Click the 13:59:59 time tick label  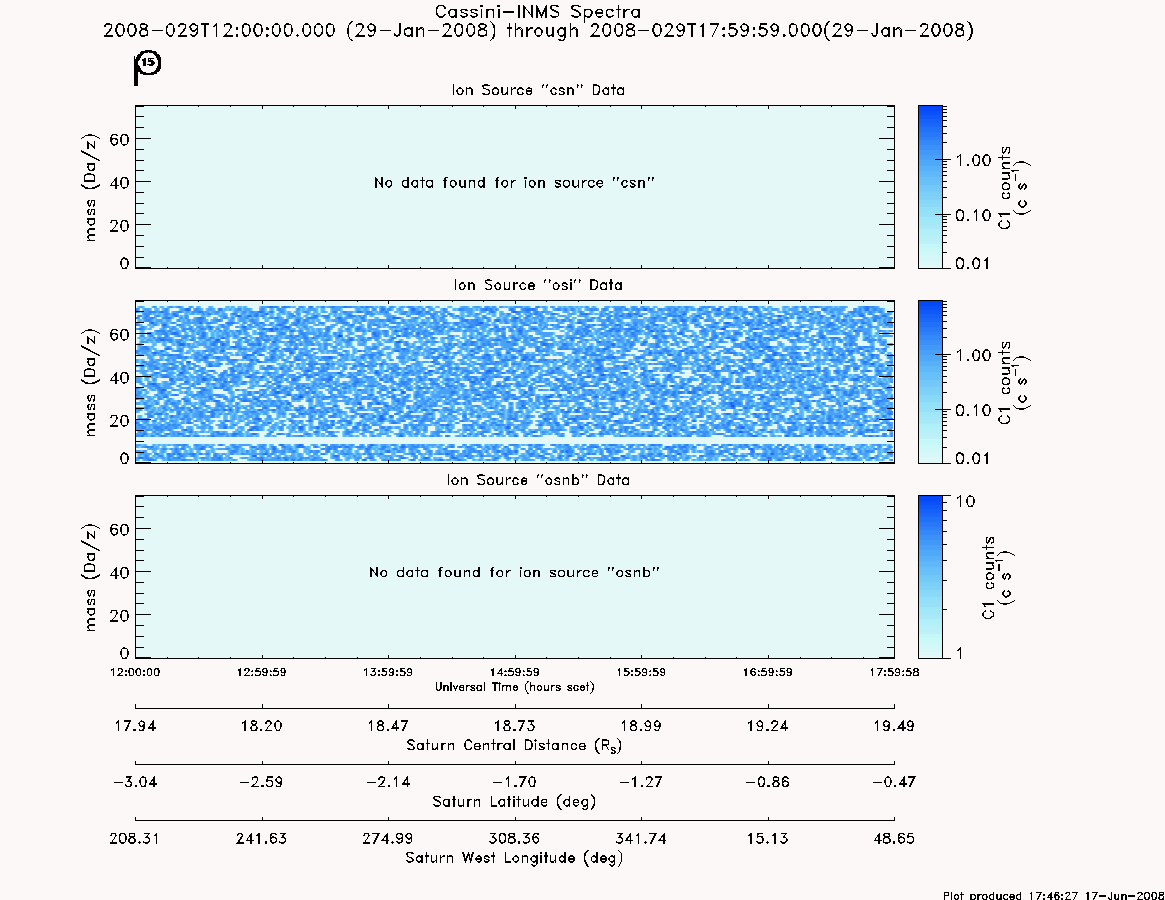tap(388, 672)
